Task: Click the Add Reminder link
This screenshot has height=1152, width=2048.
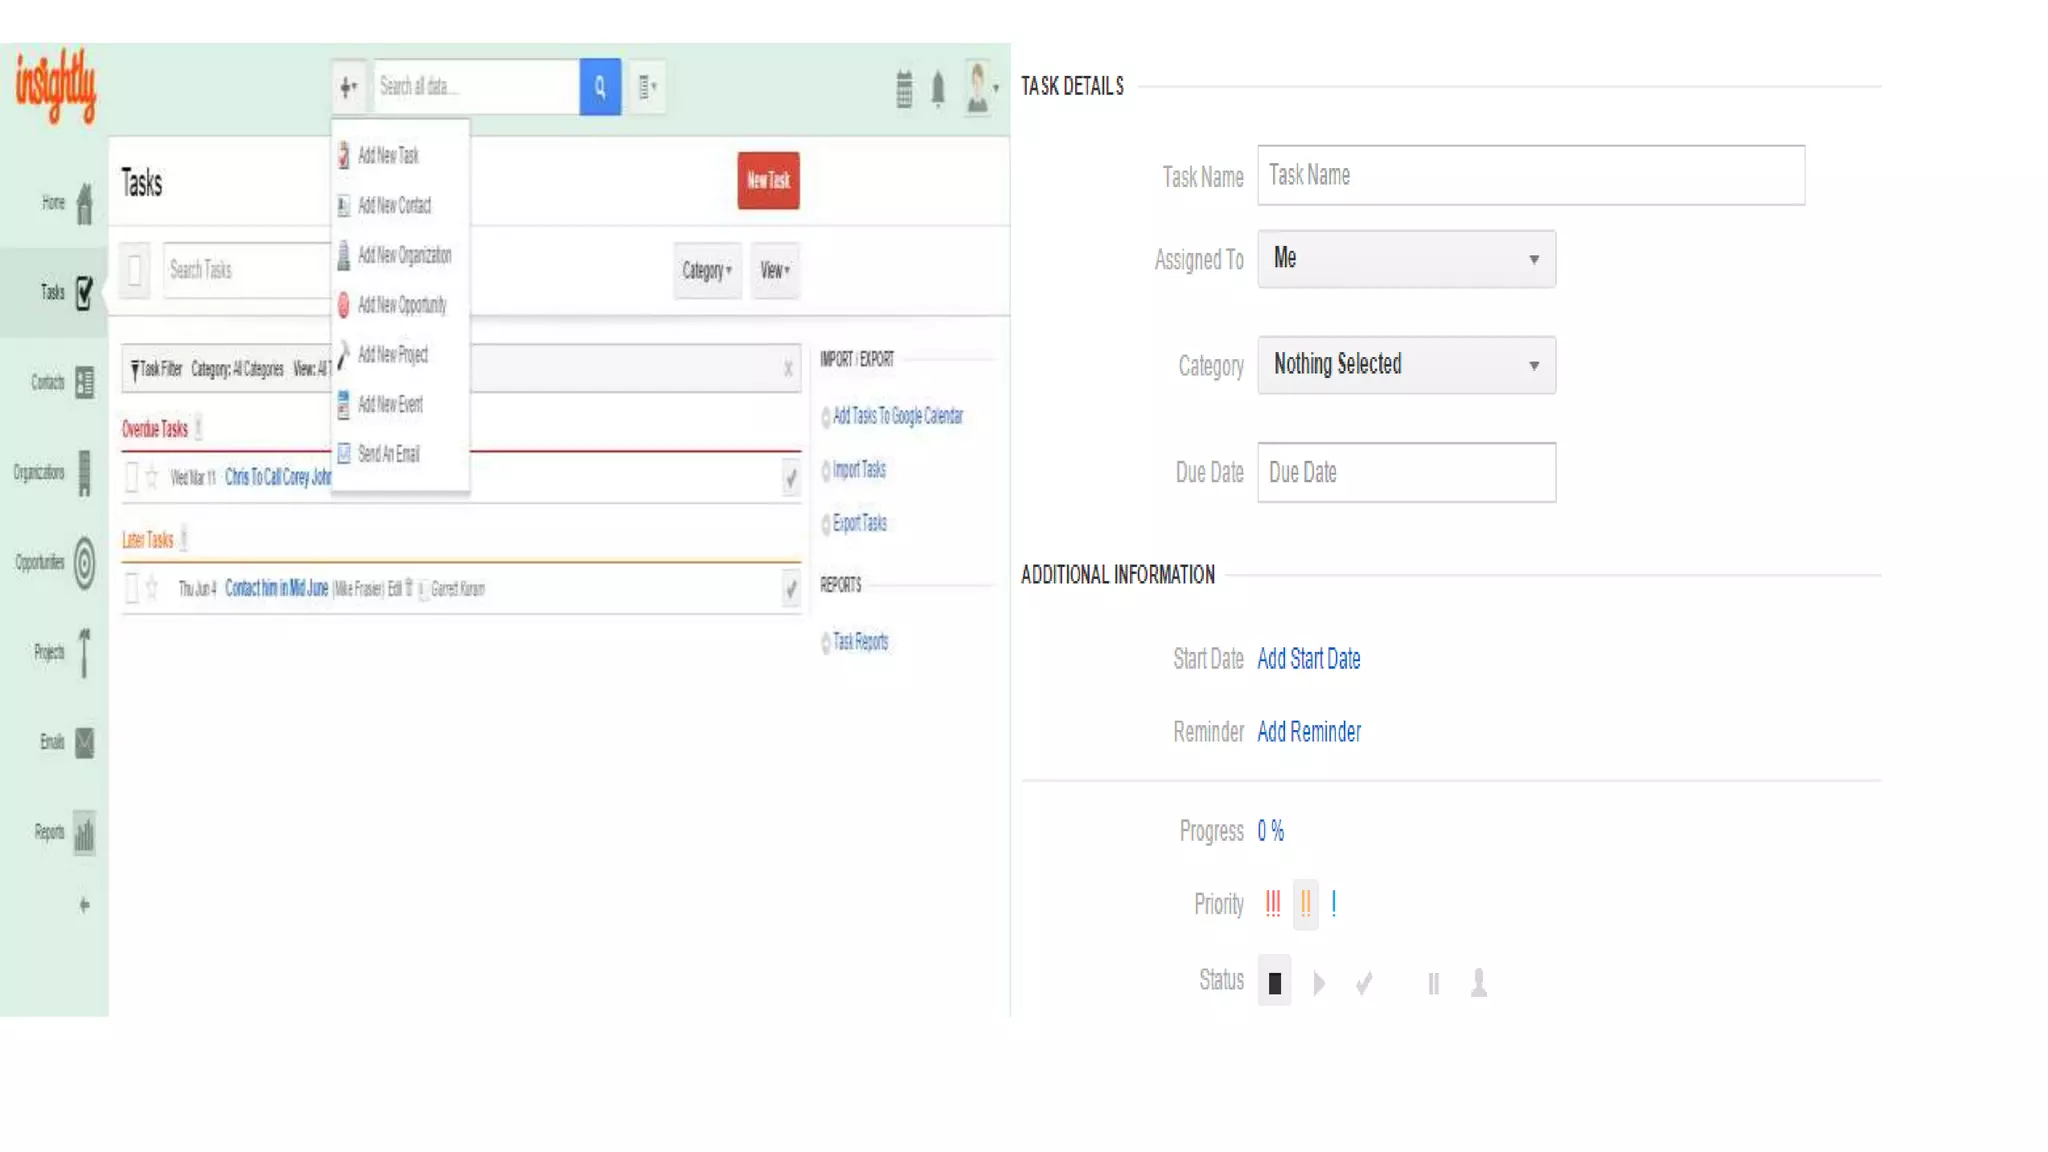Action: (x=1309, y=732)
